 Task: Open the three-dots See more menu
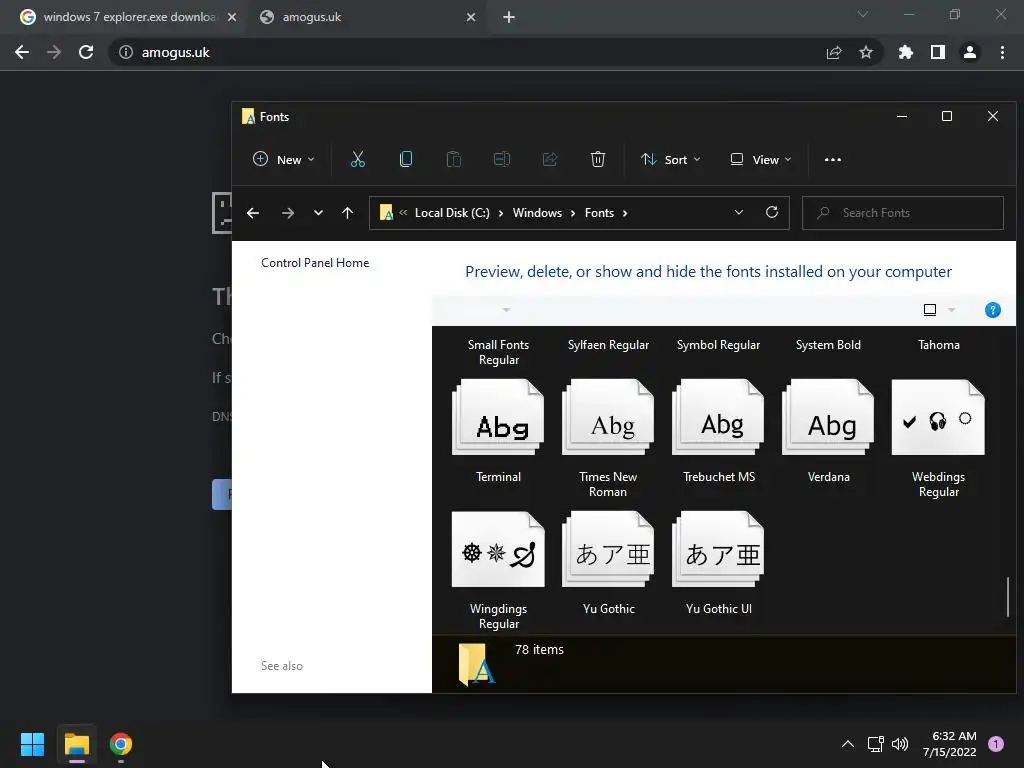point(833,159)
